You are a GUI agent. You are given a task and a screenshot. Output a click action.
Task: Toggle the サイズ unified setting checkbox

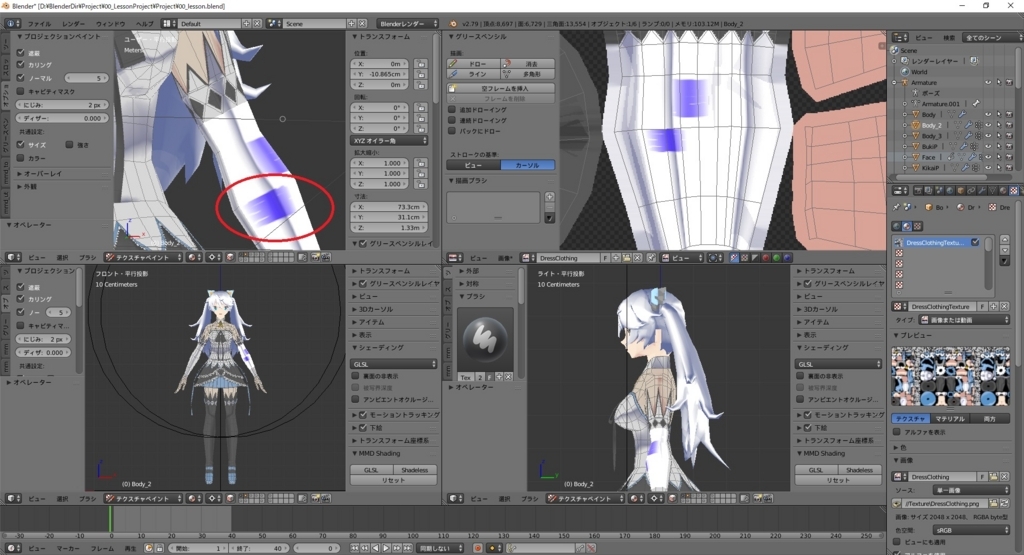[21, 144]
